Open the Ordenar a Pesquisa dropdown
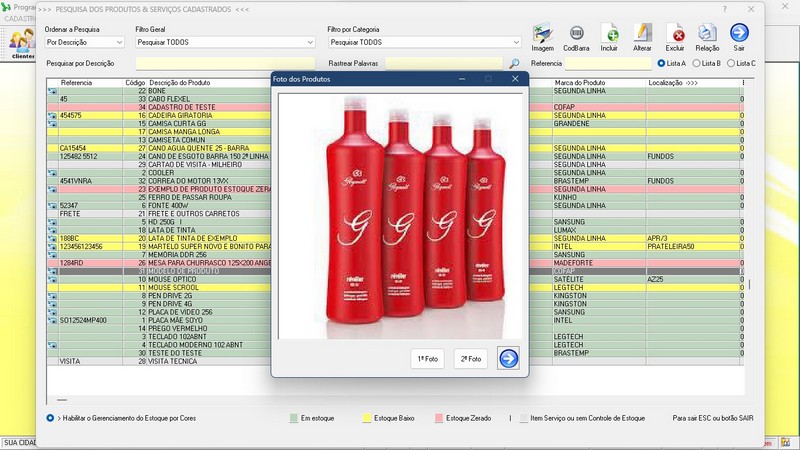 pos(85,42)
